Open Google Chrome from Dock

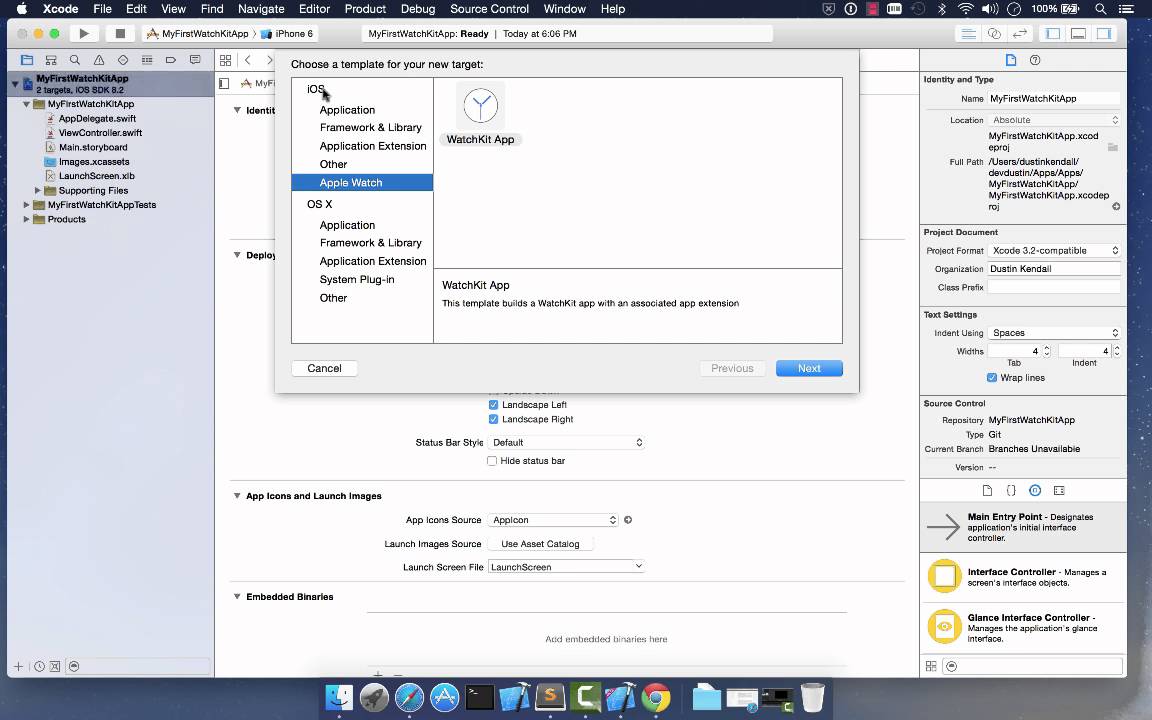tap(655, 696)
